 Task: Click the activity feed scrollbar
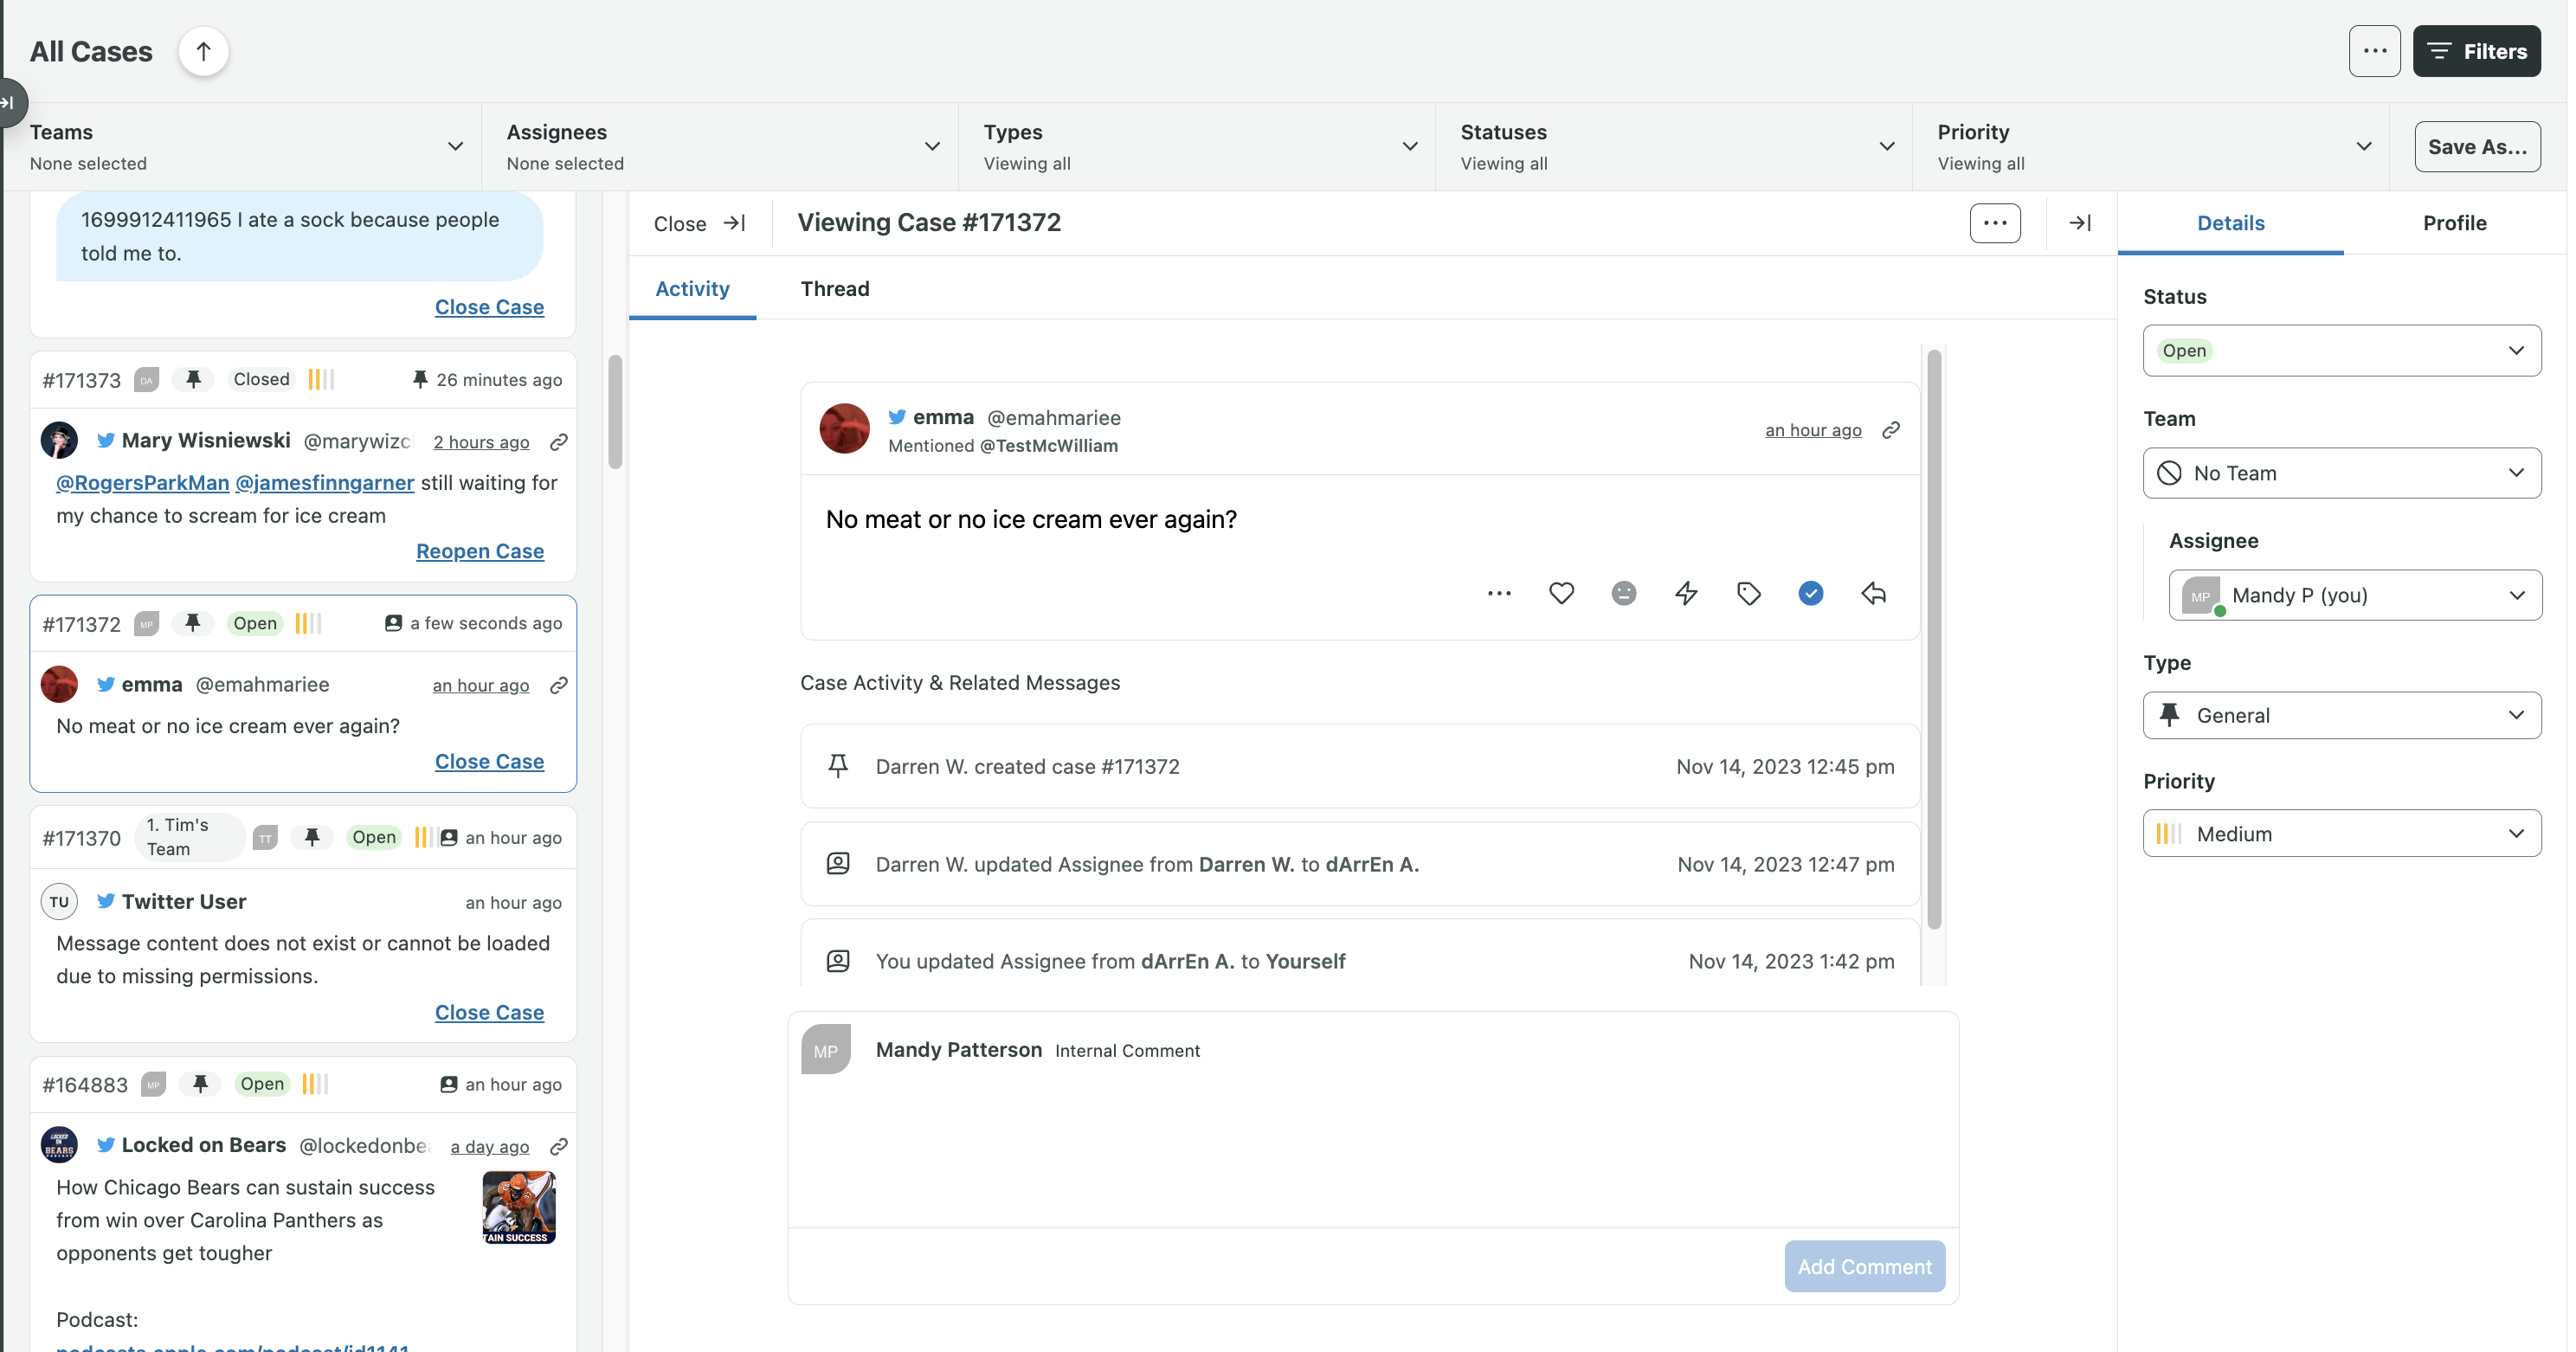(x=1933, y=640)
